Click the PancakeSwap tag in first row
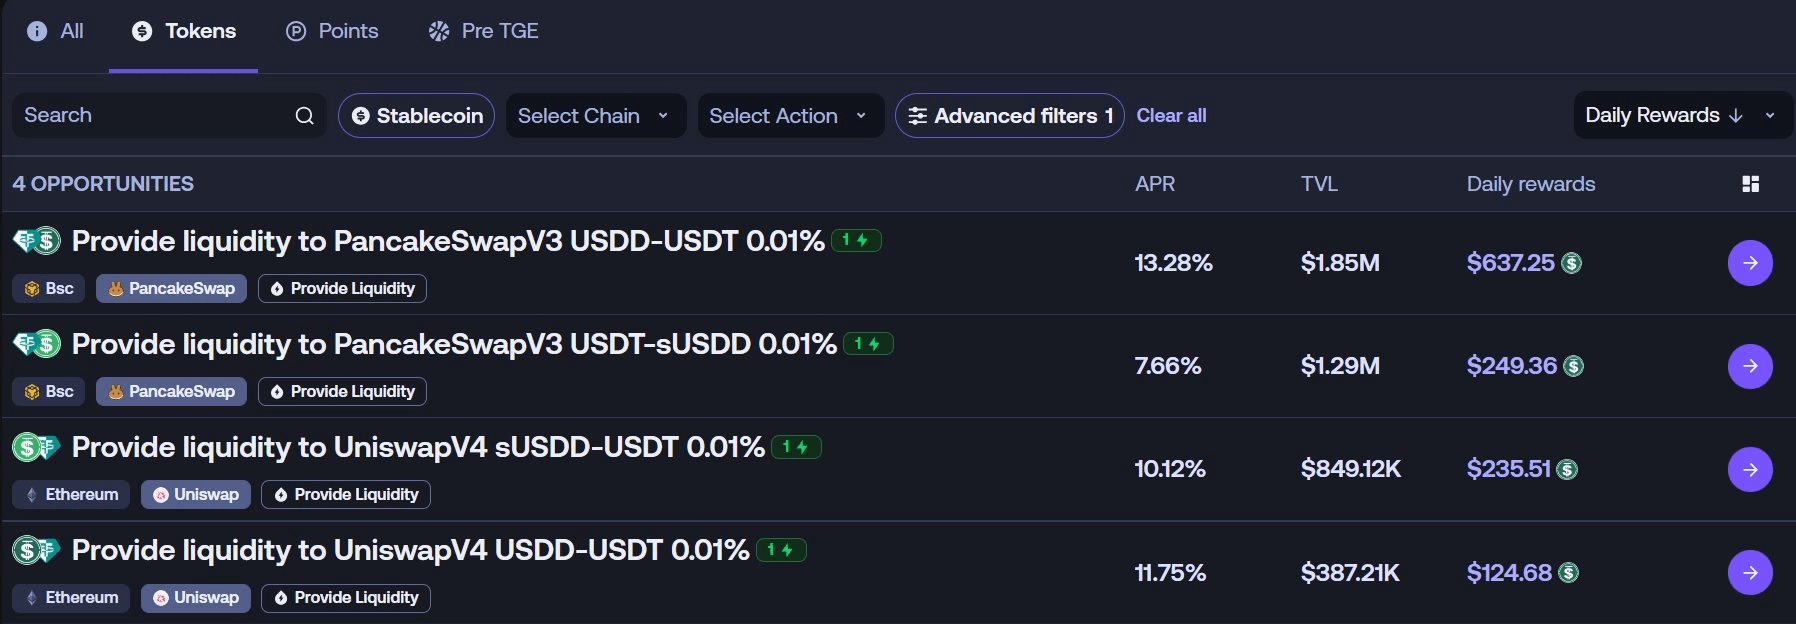The height and width of the screenshot is (624, 1796). pos(171,289)
